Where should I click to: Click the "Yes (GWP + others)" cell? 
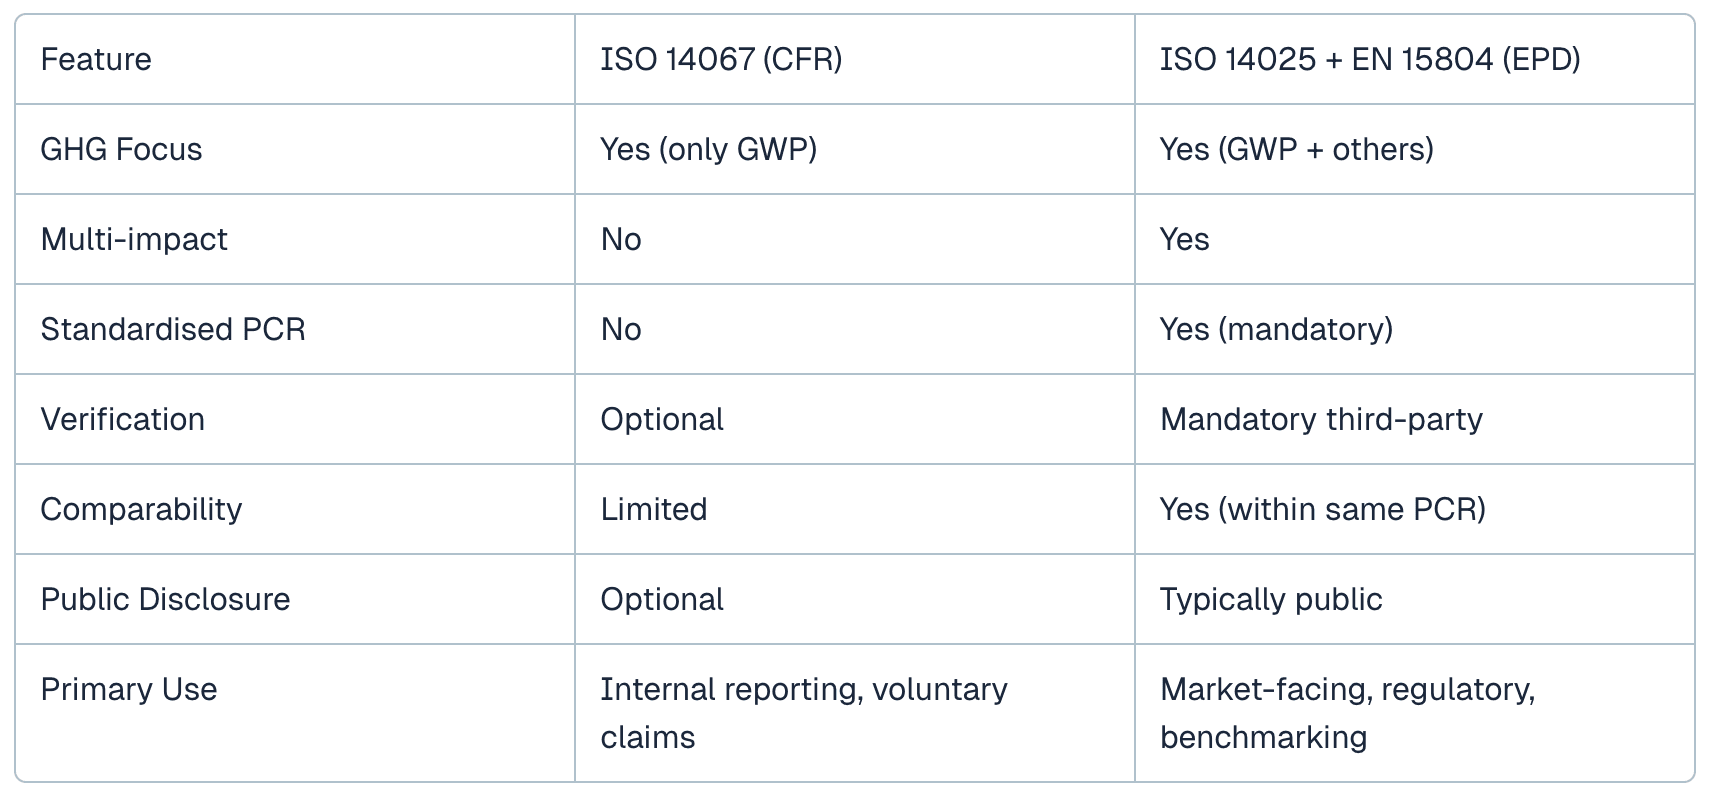[x=1296, y=149]
